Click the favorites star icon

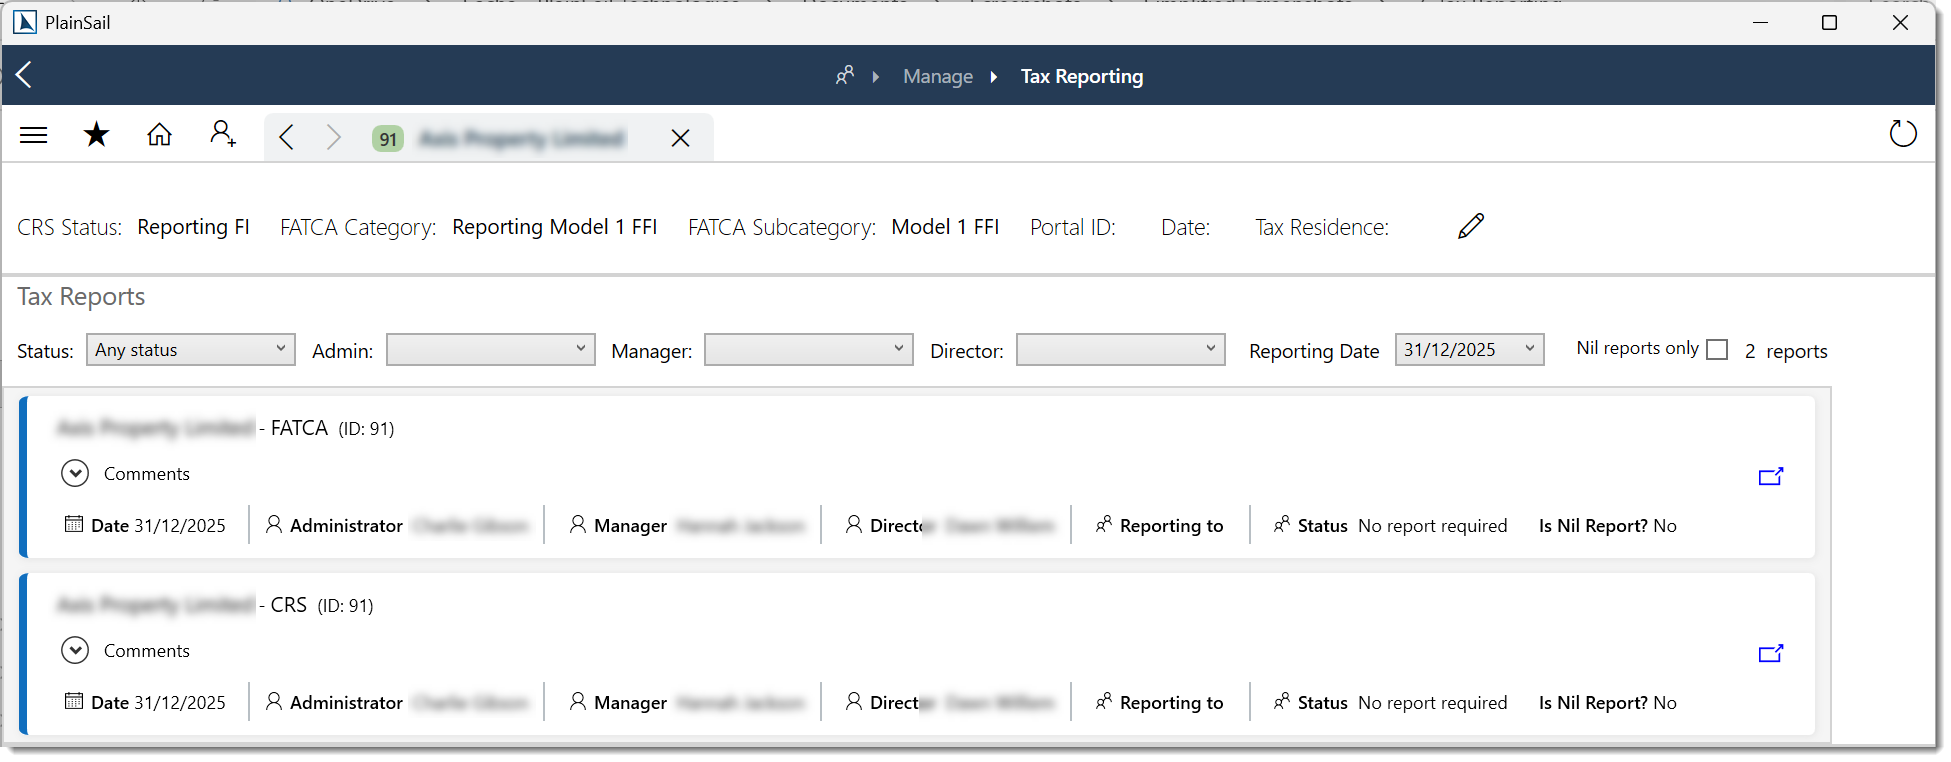coord(96,135)
